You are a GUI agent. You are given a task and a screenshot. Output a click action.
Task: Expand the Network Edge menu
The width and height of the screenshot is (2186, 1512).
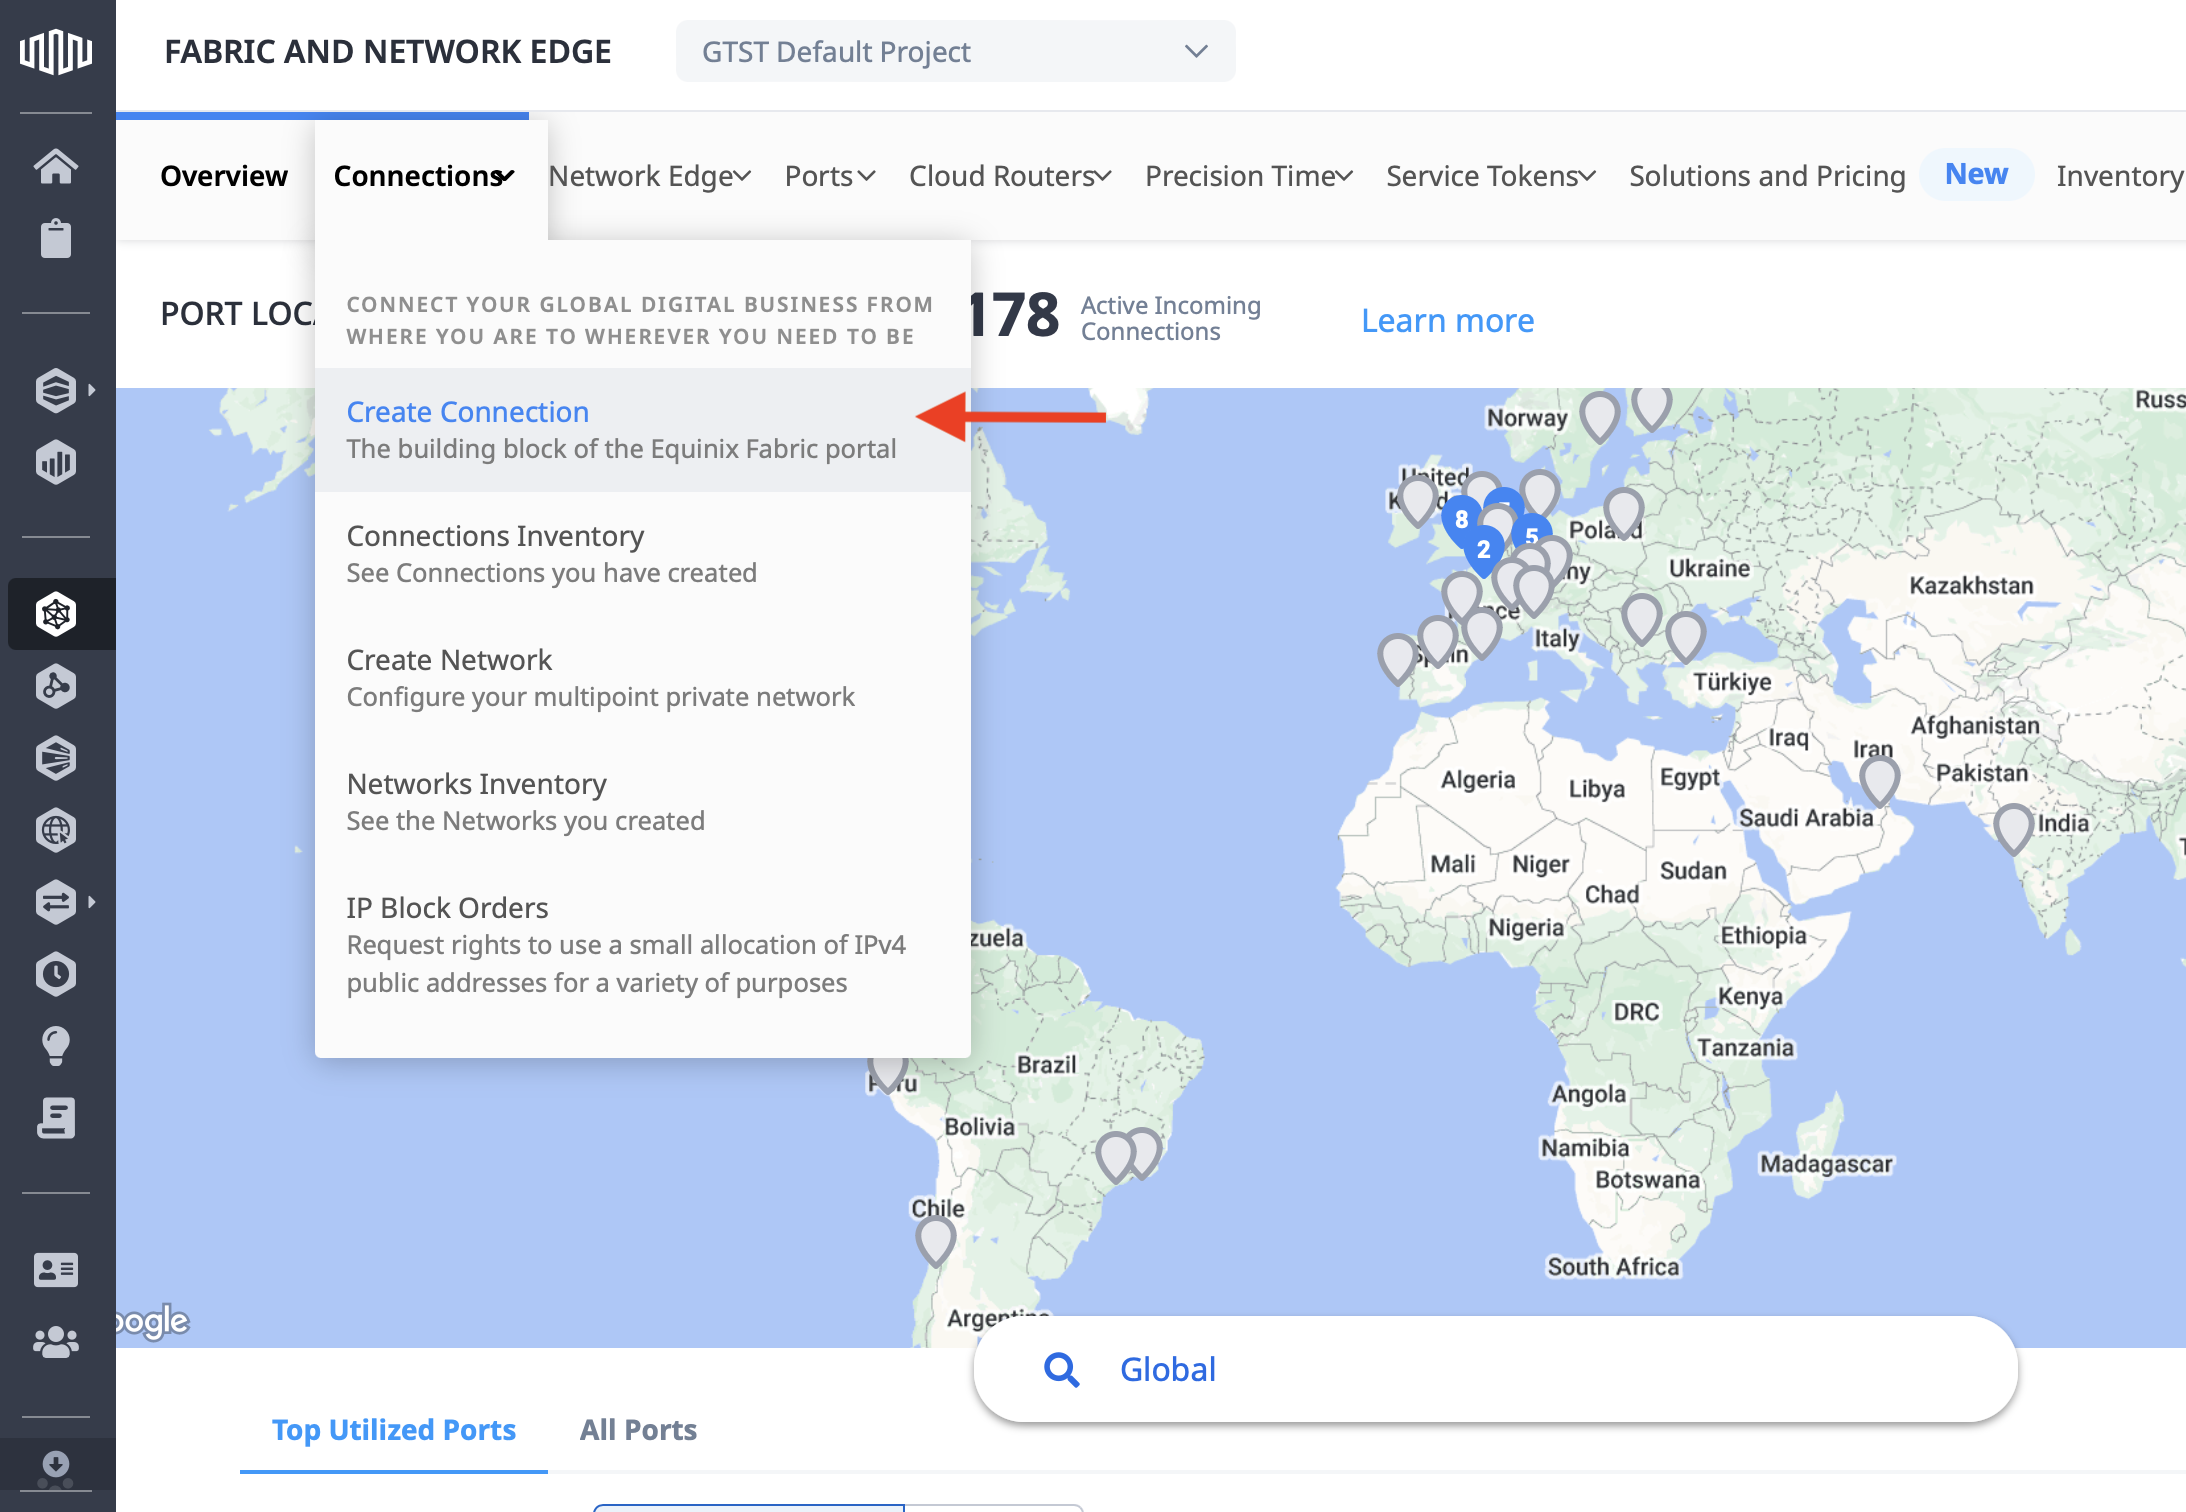pos(649,176)
